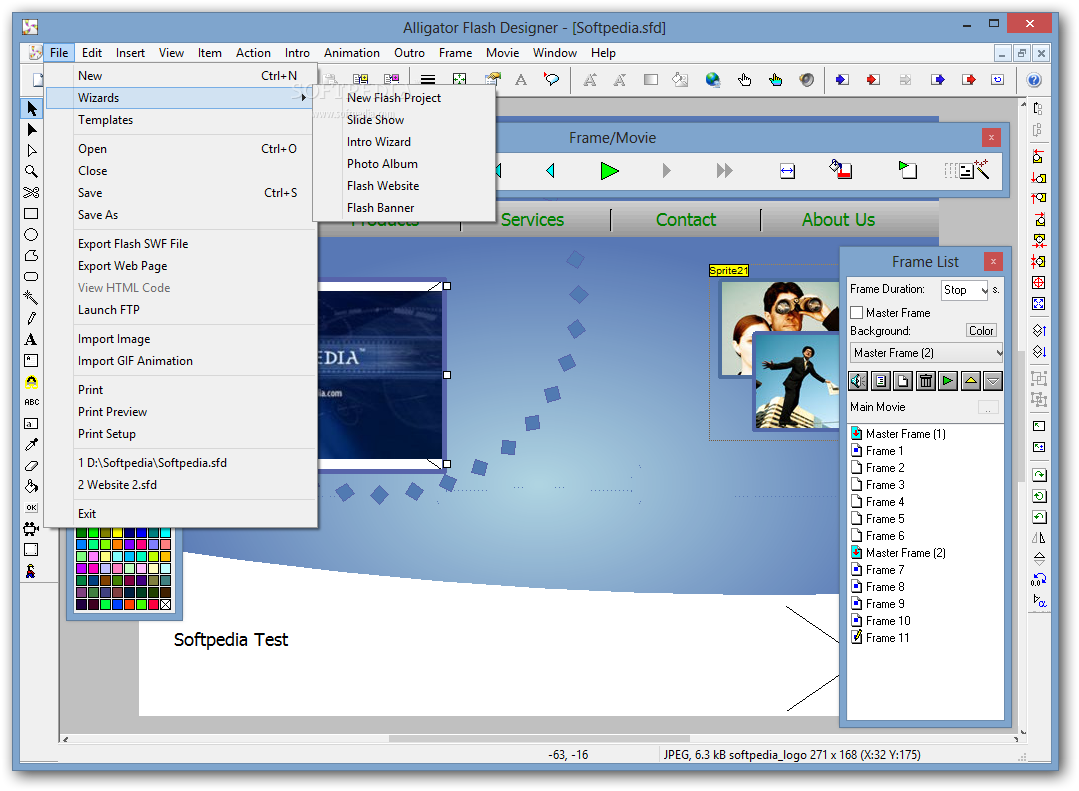This screenshot has width=1079, height=791.
Task: Click the horizontal scrollbar thumb
Action: [x=539, y=739]
